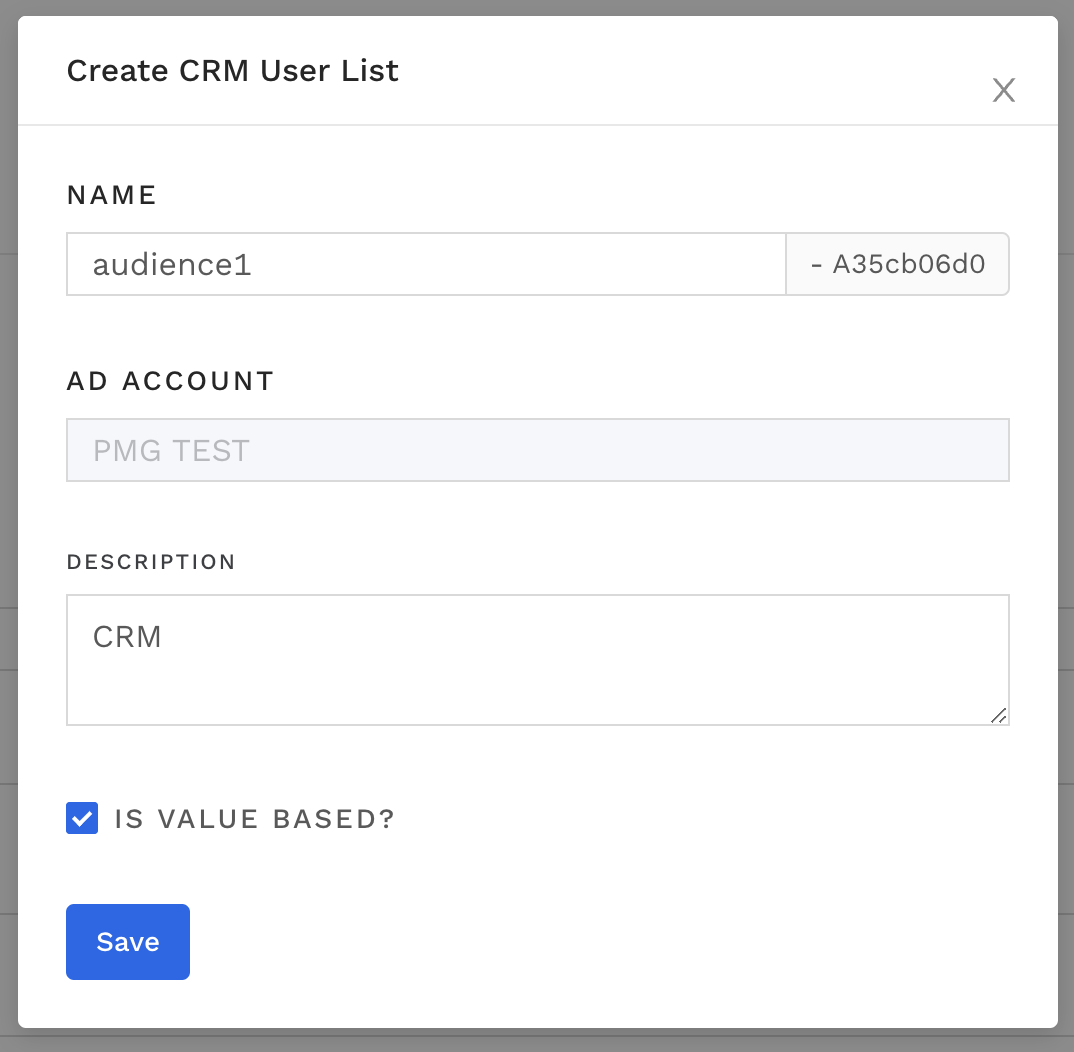This screenshot has height=1052, width=1074.
Task: Uncheck the Is Value Based checkbox
Action: point(82,818)
